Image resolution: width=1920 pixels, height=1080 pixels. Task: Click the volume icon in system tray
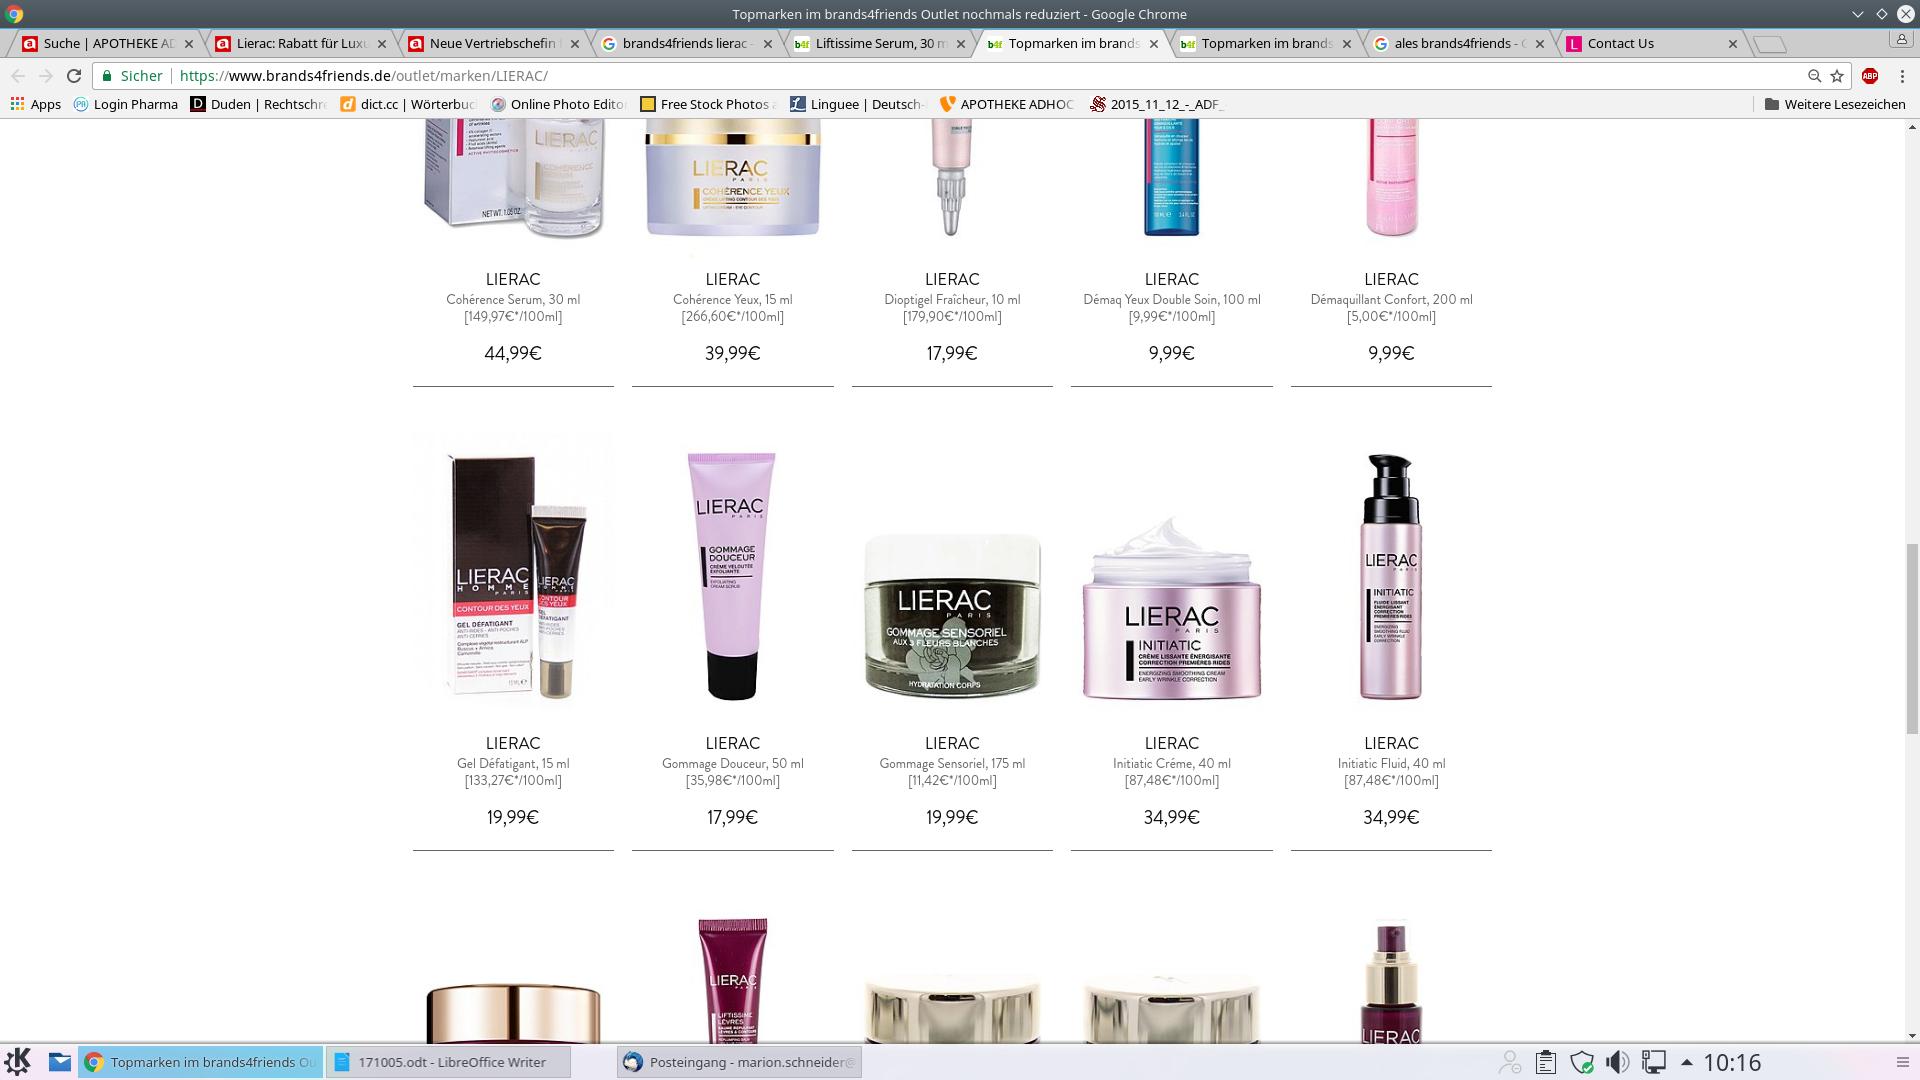[x=1616, y=1062]
